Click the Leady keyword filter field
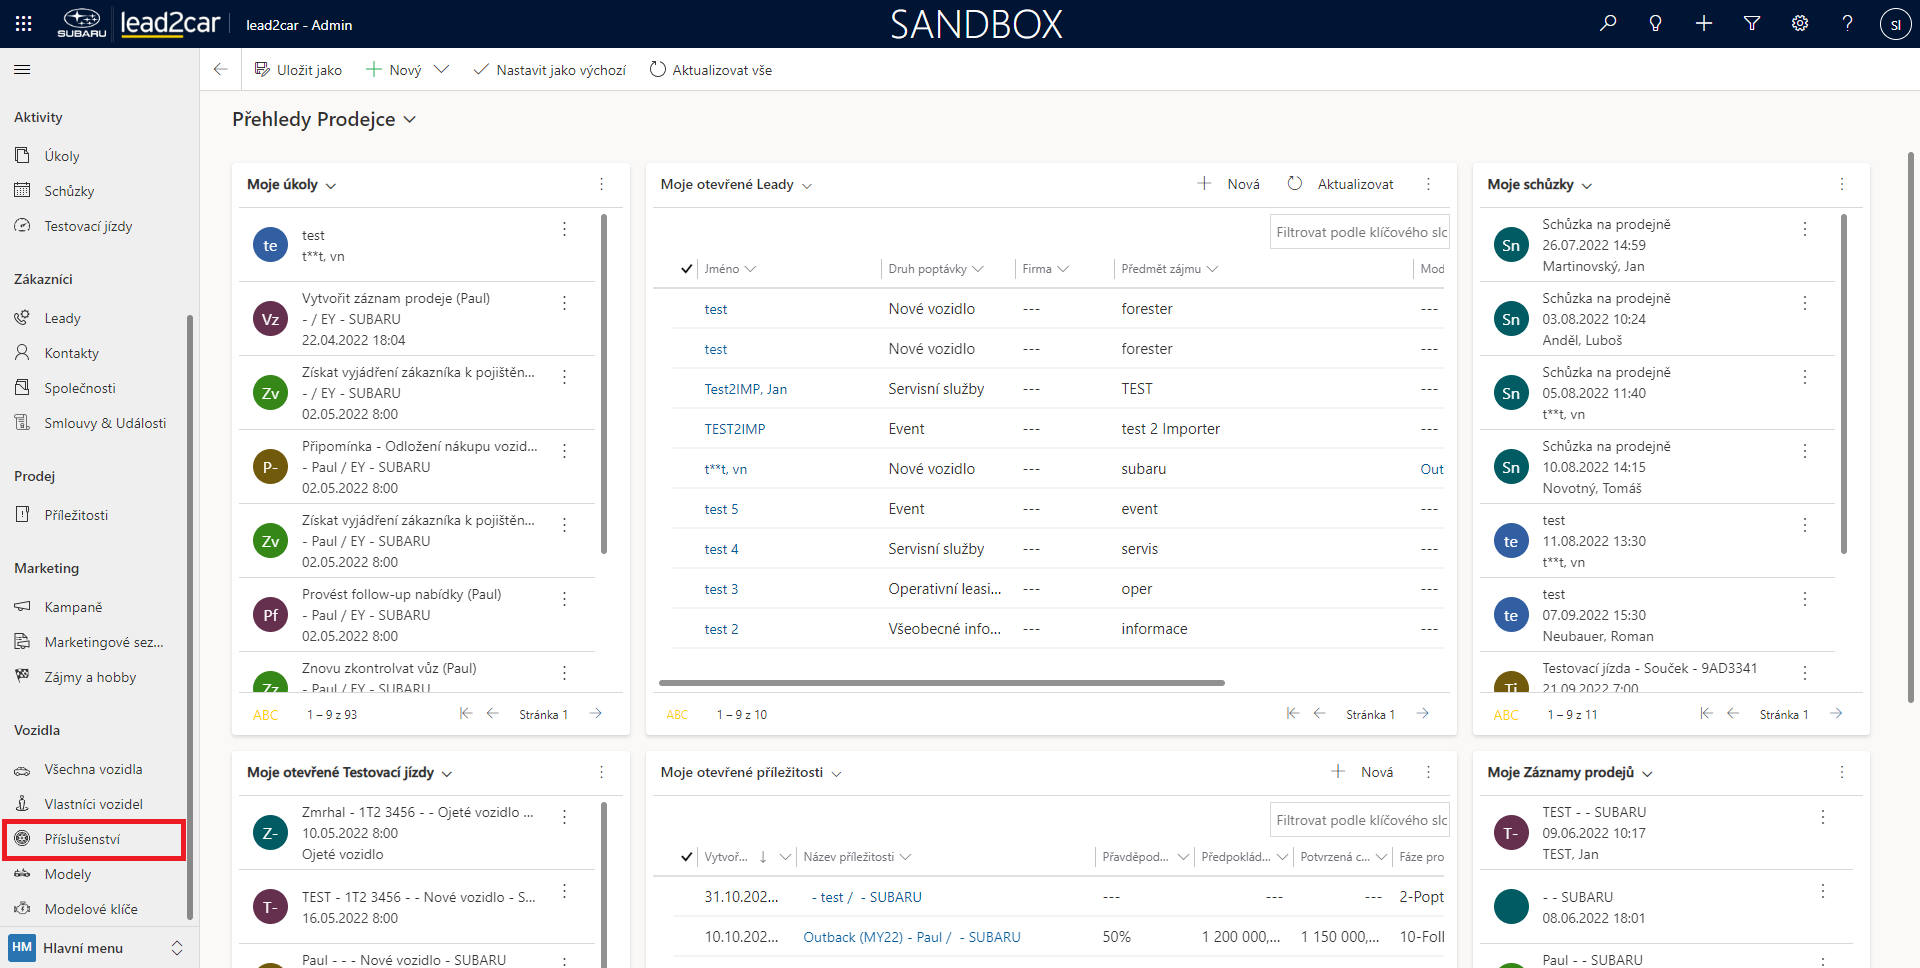 tap(1360, 232)
